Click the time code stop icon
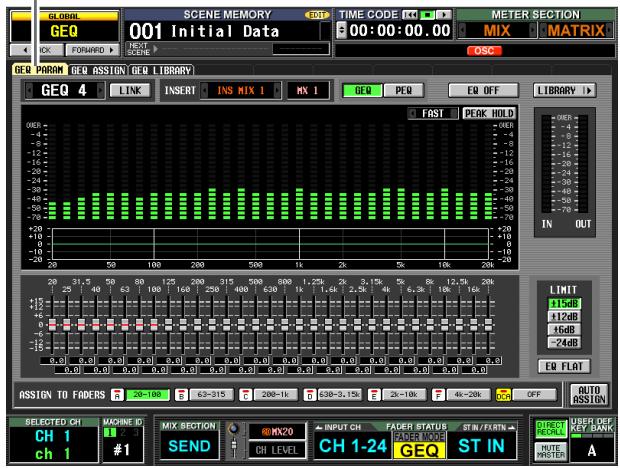 click(x=427, y=15)
